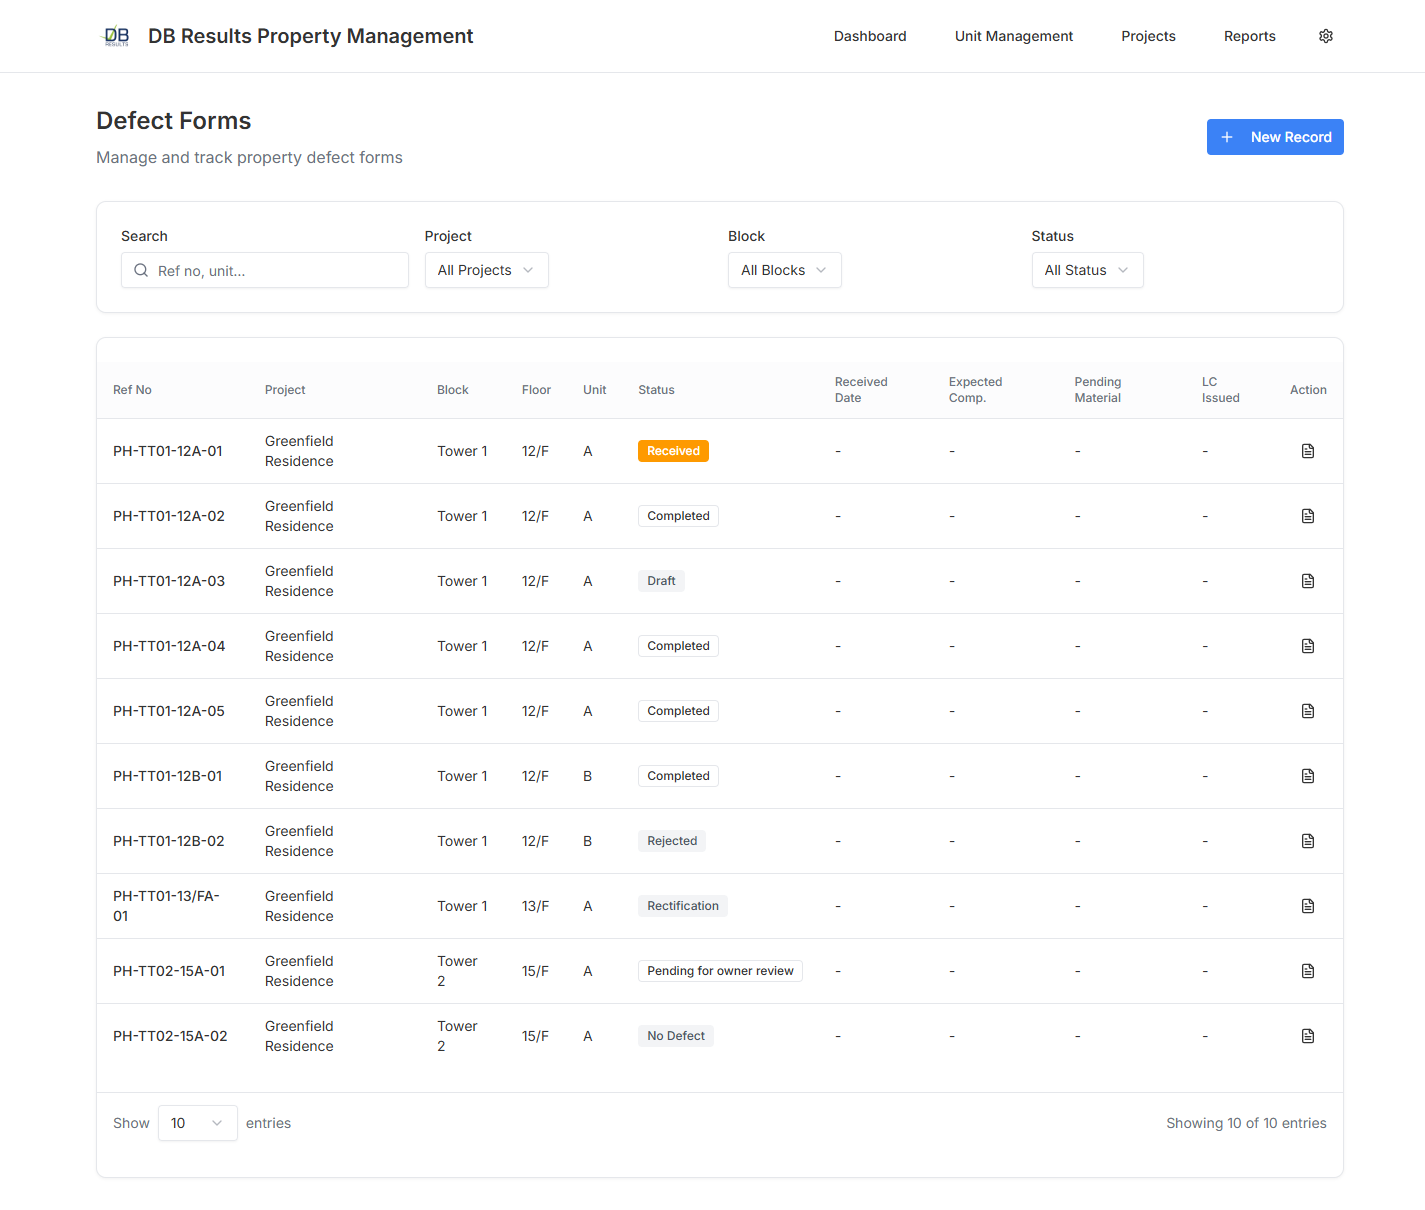1425x1210 pixels.
Task: Open document icon for PH-TT01-12A-03
Action: click(1308, 581)
